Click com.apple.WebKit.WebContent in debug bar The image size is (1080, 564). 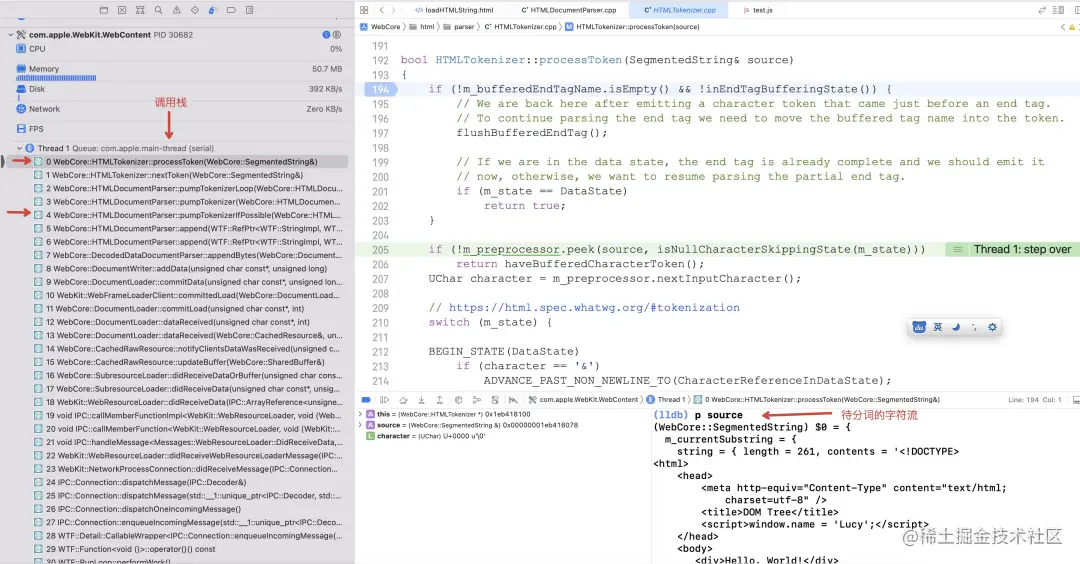coord(583,399)
